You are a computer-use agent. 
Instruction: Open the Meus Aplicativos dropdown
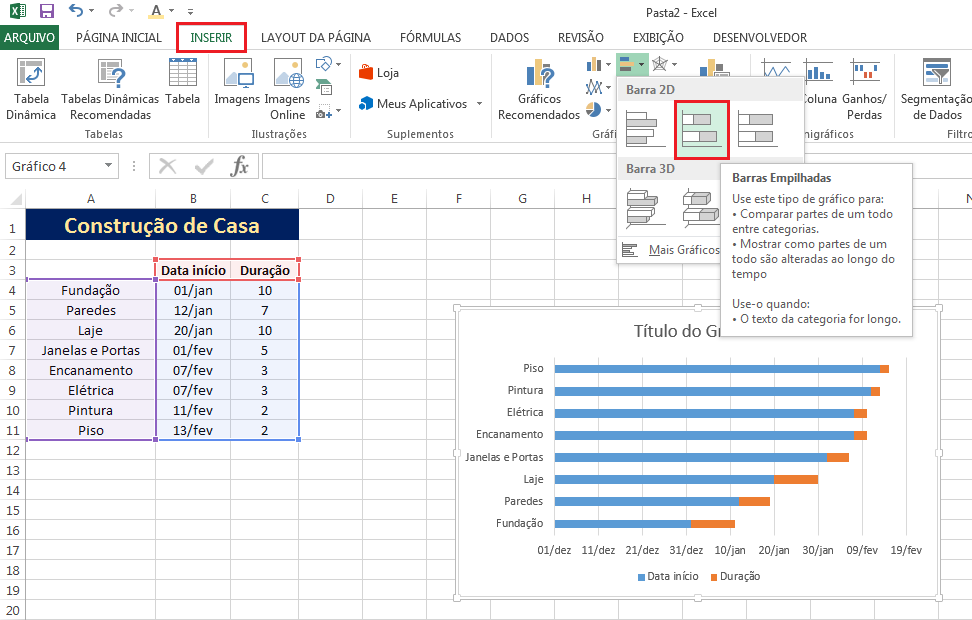(478, 104)
